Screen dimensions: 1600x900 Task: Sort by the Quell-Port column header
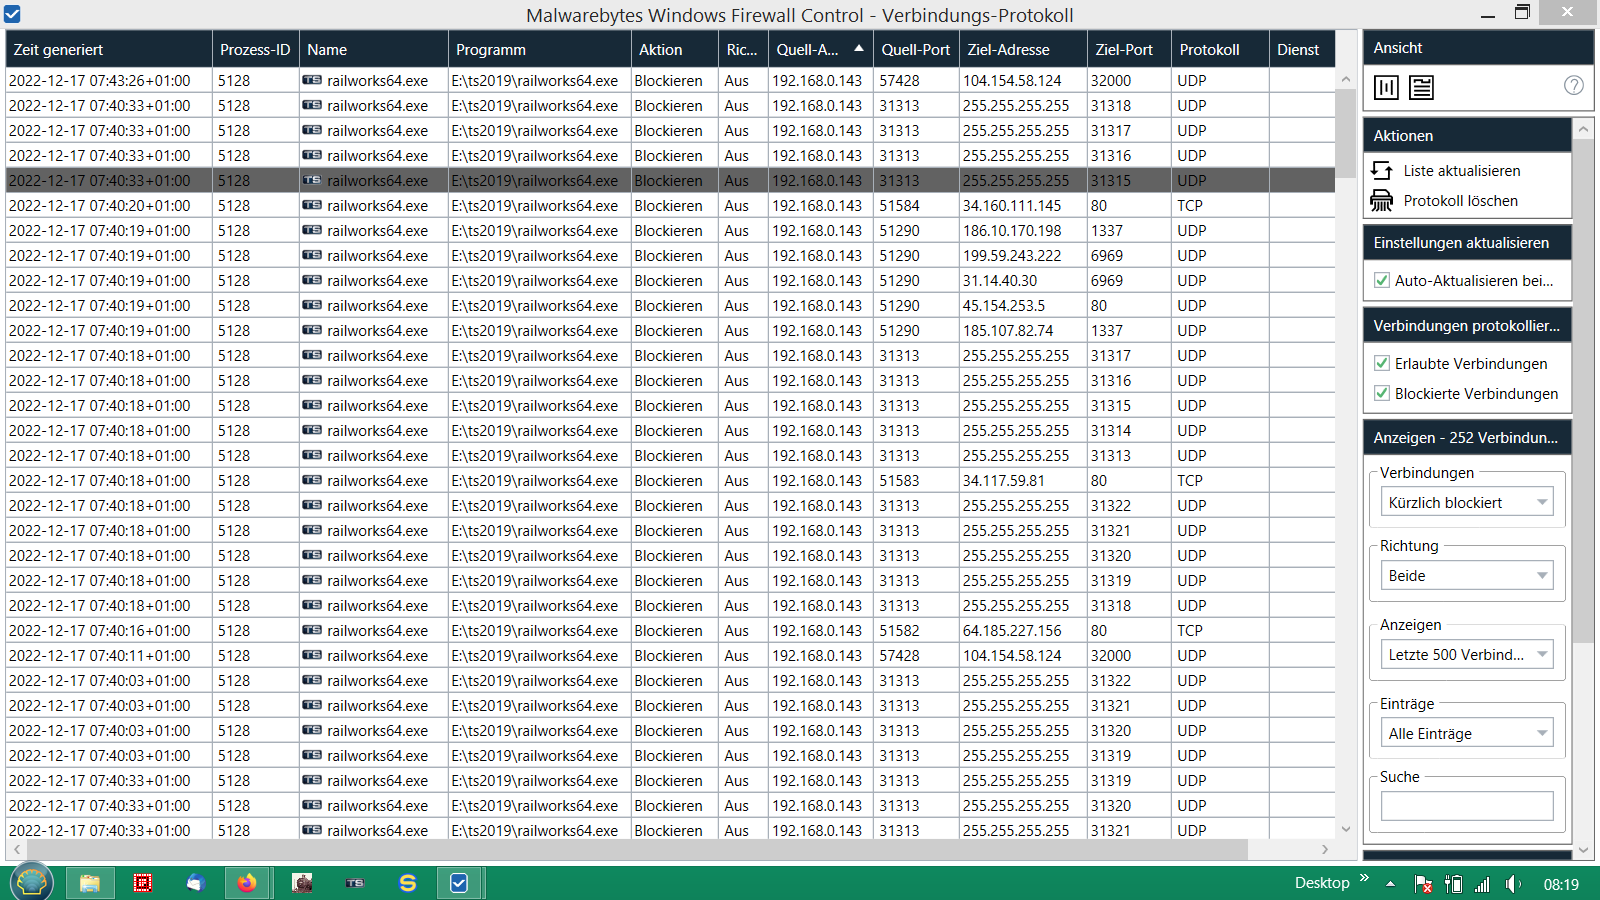(916, 49)
